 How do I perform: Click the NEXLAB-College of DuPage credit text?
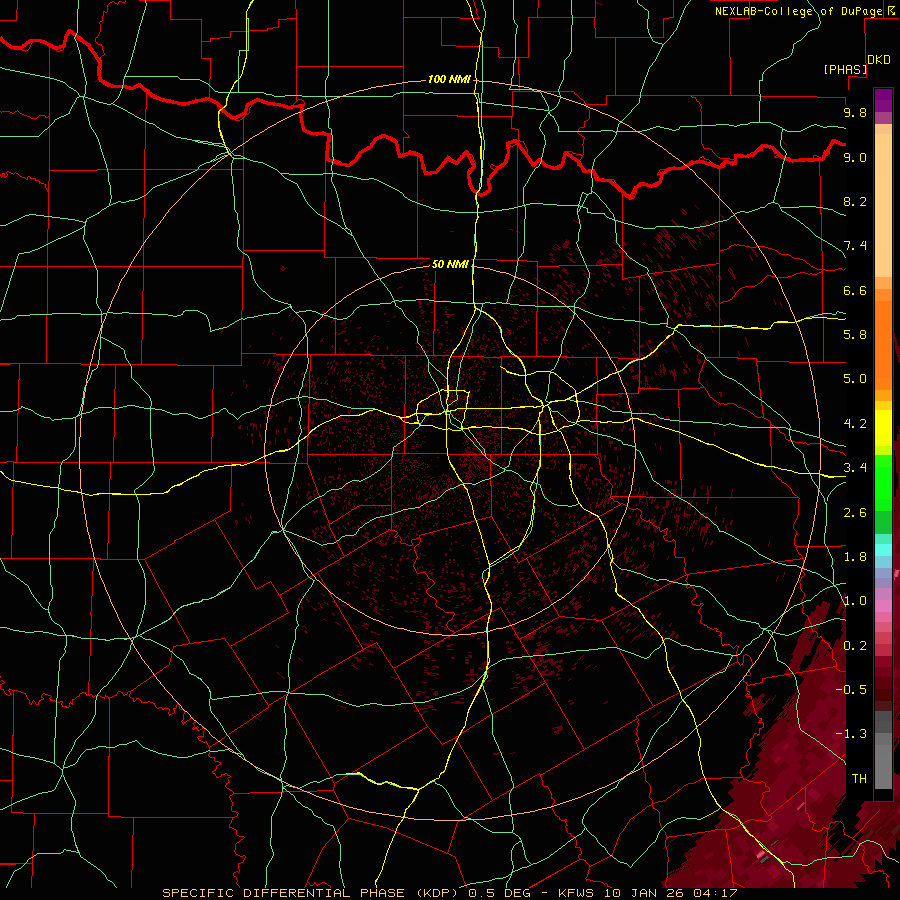(x=798, y=11)
